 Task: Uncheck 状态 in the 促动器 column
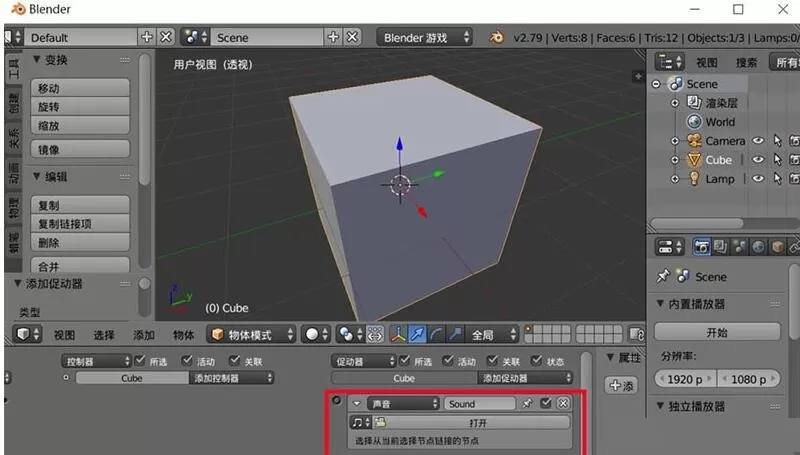536,361
